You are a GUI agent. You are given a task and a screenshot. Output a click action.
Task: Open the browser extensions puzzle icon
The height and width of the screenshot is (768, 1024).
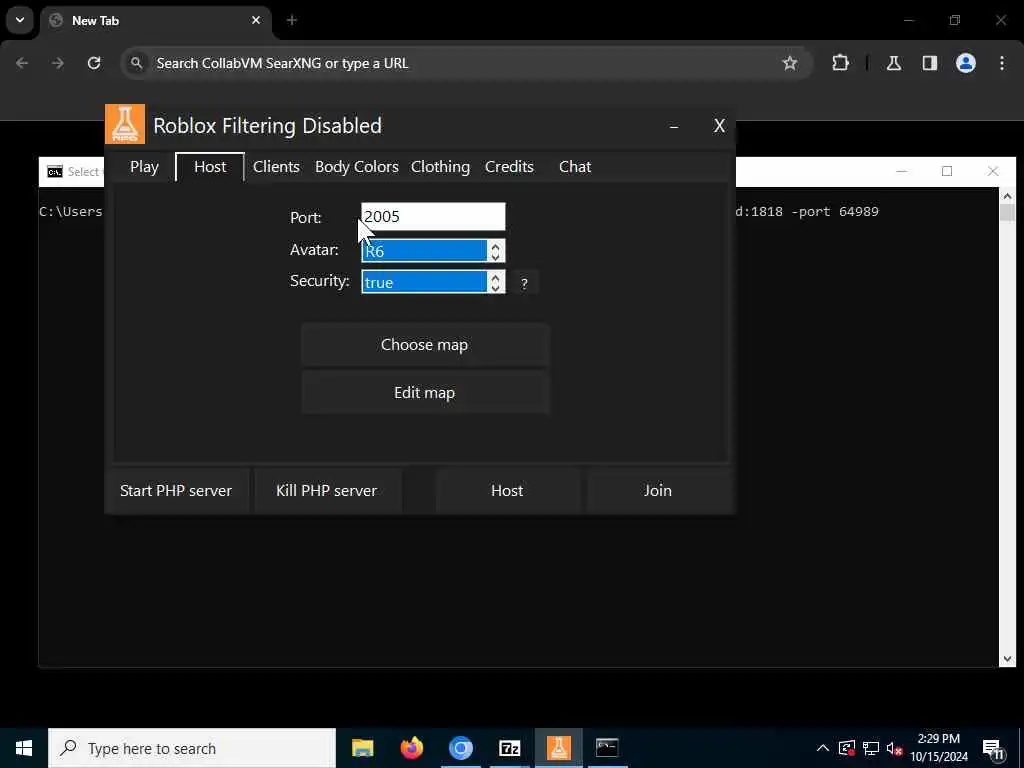click(x=840, y=63)
